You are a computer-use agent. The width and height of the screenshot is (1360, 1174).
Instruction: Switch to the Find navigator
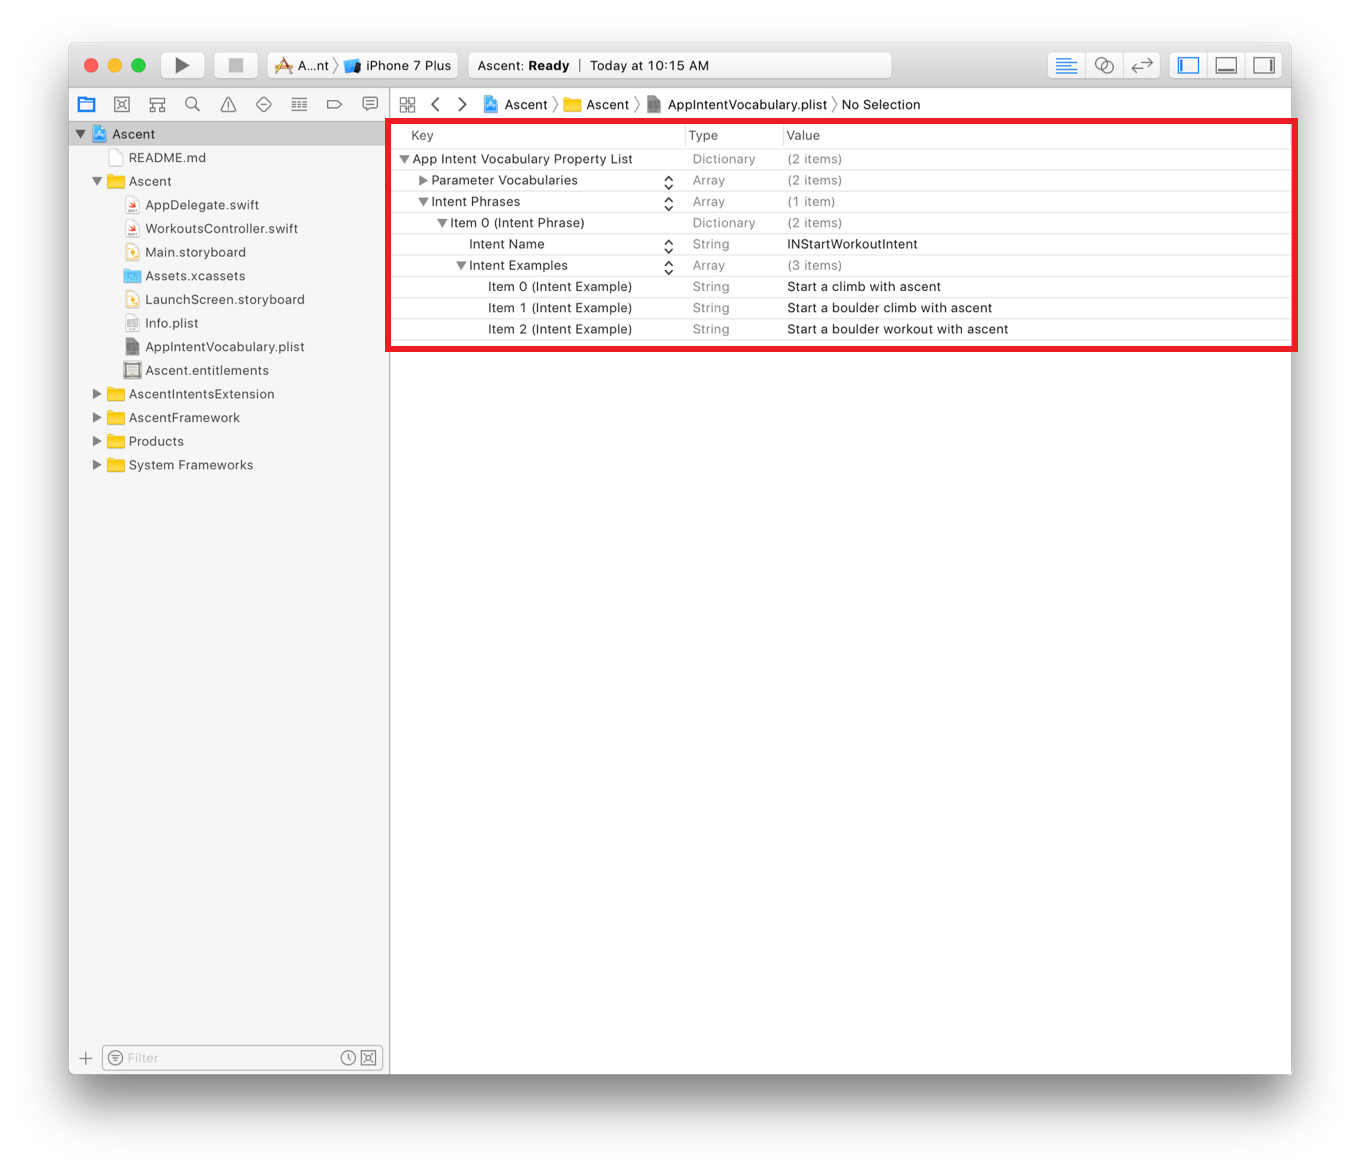[192, 104]
